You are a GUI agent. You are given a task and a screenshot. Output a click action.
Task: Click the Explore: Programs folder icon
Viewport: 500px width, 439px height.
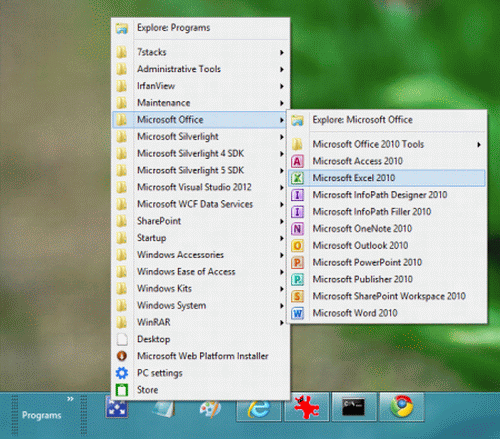coord(122,28)
